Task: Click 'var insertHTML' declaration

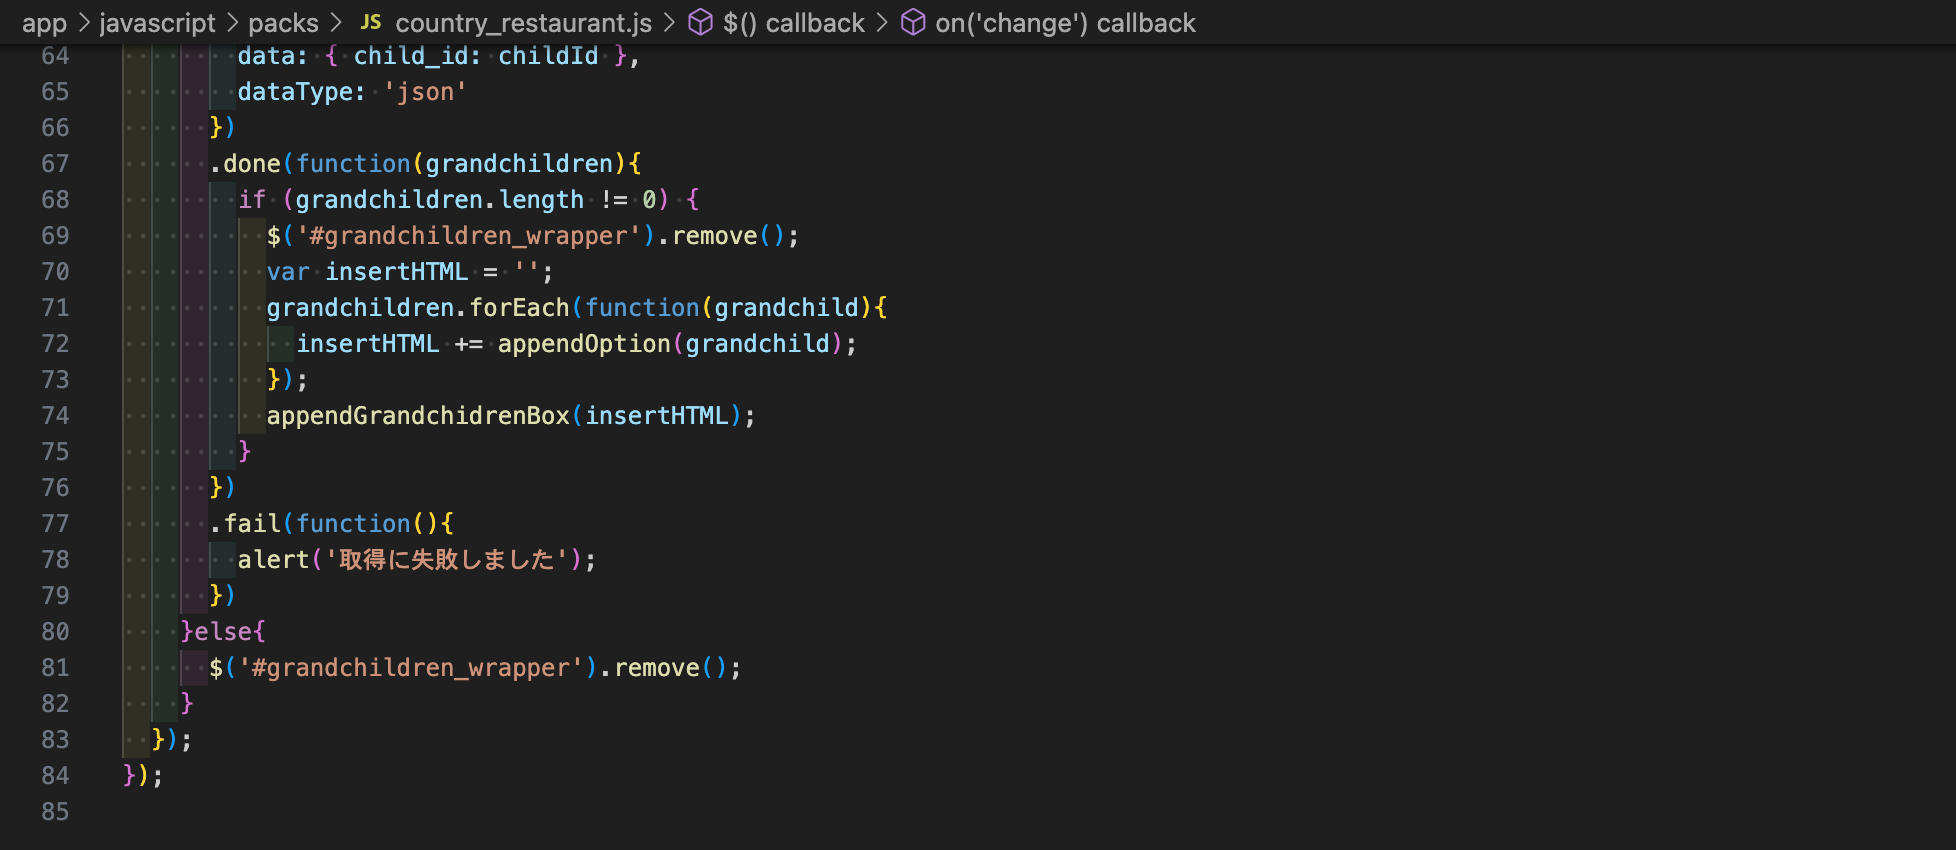Action: 367,272
